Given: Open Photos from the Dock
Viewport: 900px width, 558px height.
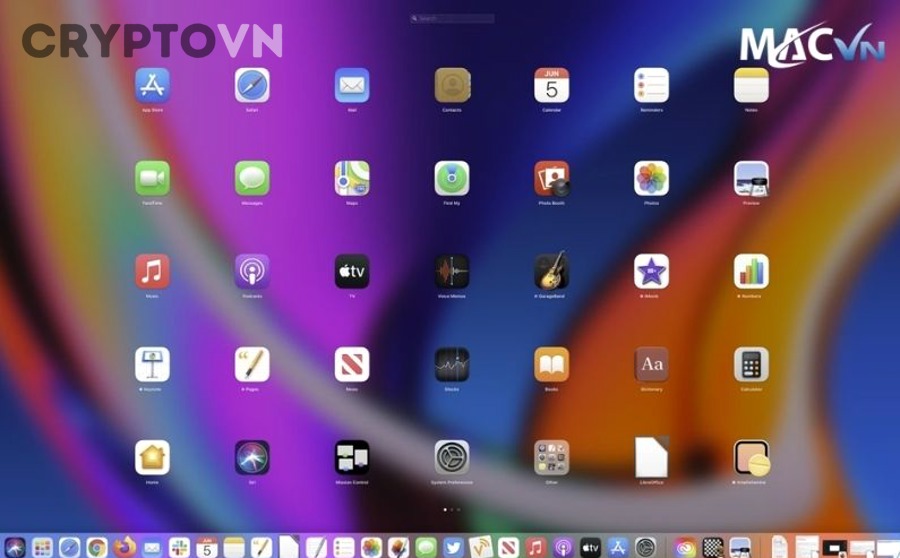Looking at the screenshot, I should (x=371, y=548).
